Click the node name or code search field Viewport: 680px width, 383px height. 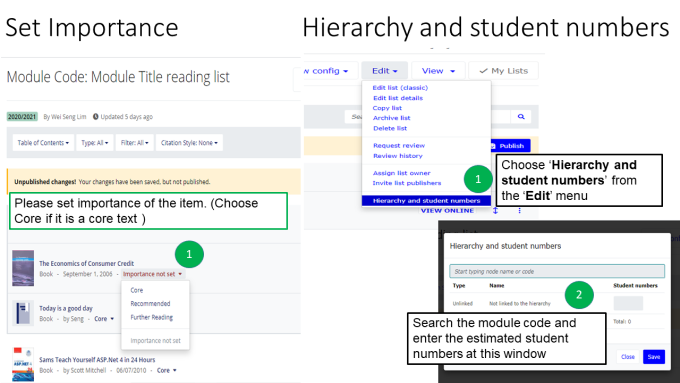[x=557, y=272]
